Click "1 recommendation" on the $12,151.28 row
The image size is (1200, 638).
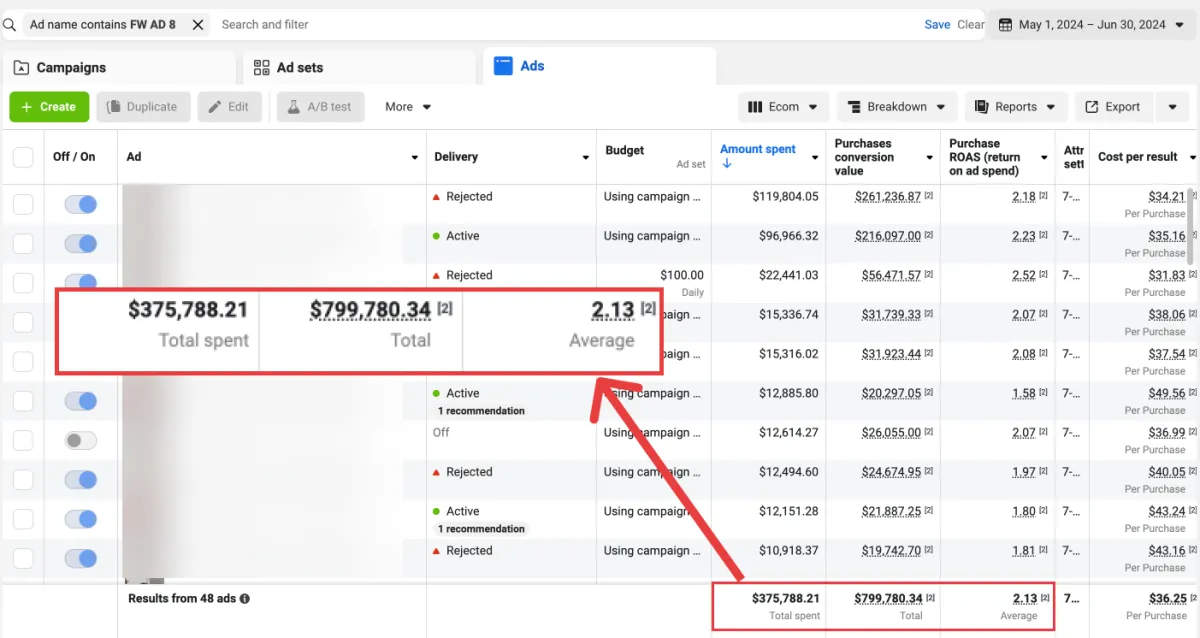pyautogui.click(x=481, y=529)
